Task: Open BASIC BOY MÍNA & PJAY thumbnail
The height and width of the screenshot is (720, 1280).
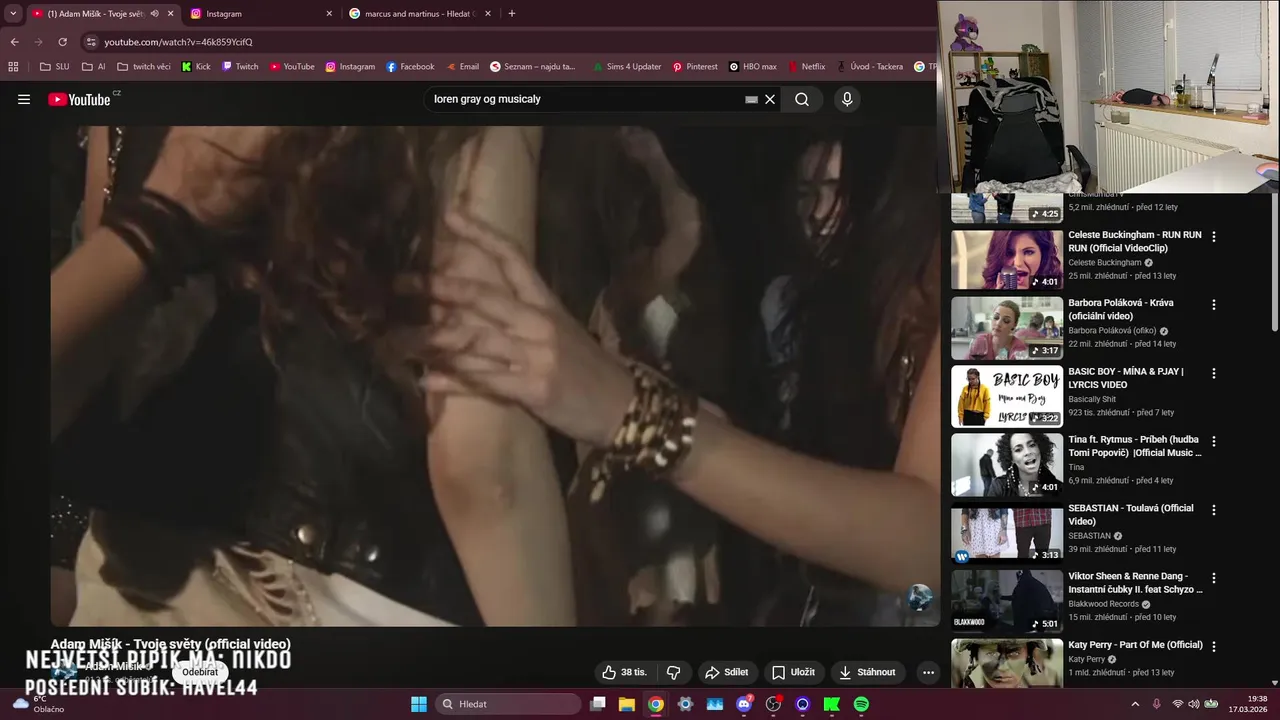Action: click(x=1007, y=396)
